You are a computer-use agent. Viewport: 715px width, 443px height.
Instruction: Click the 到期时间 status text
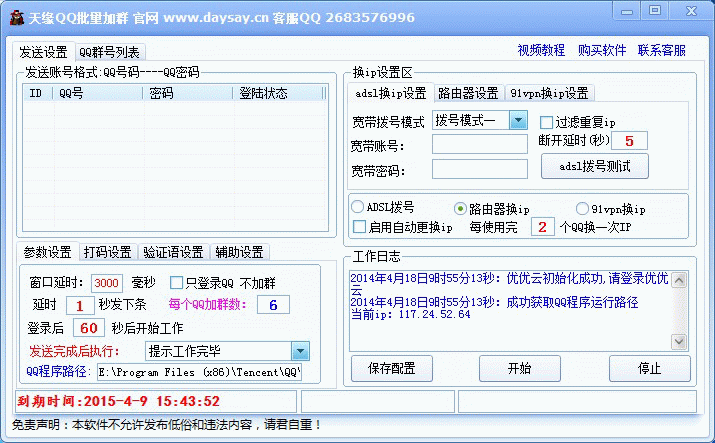click(119, 401)
